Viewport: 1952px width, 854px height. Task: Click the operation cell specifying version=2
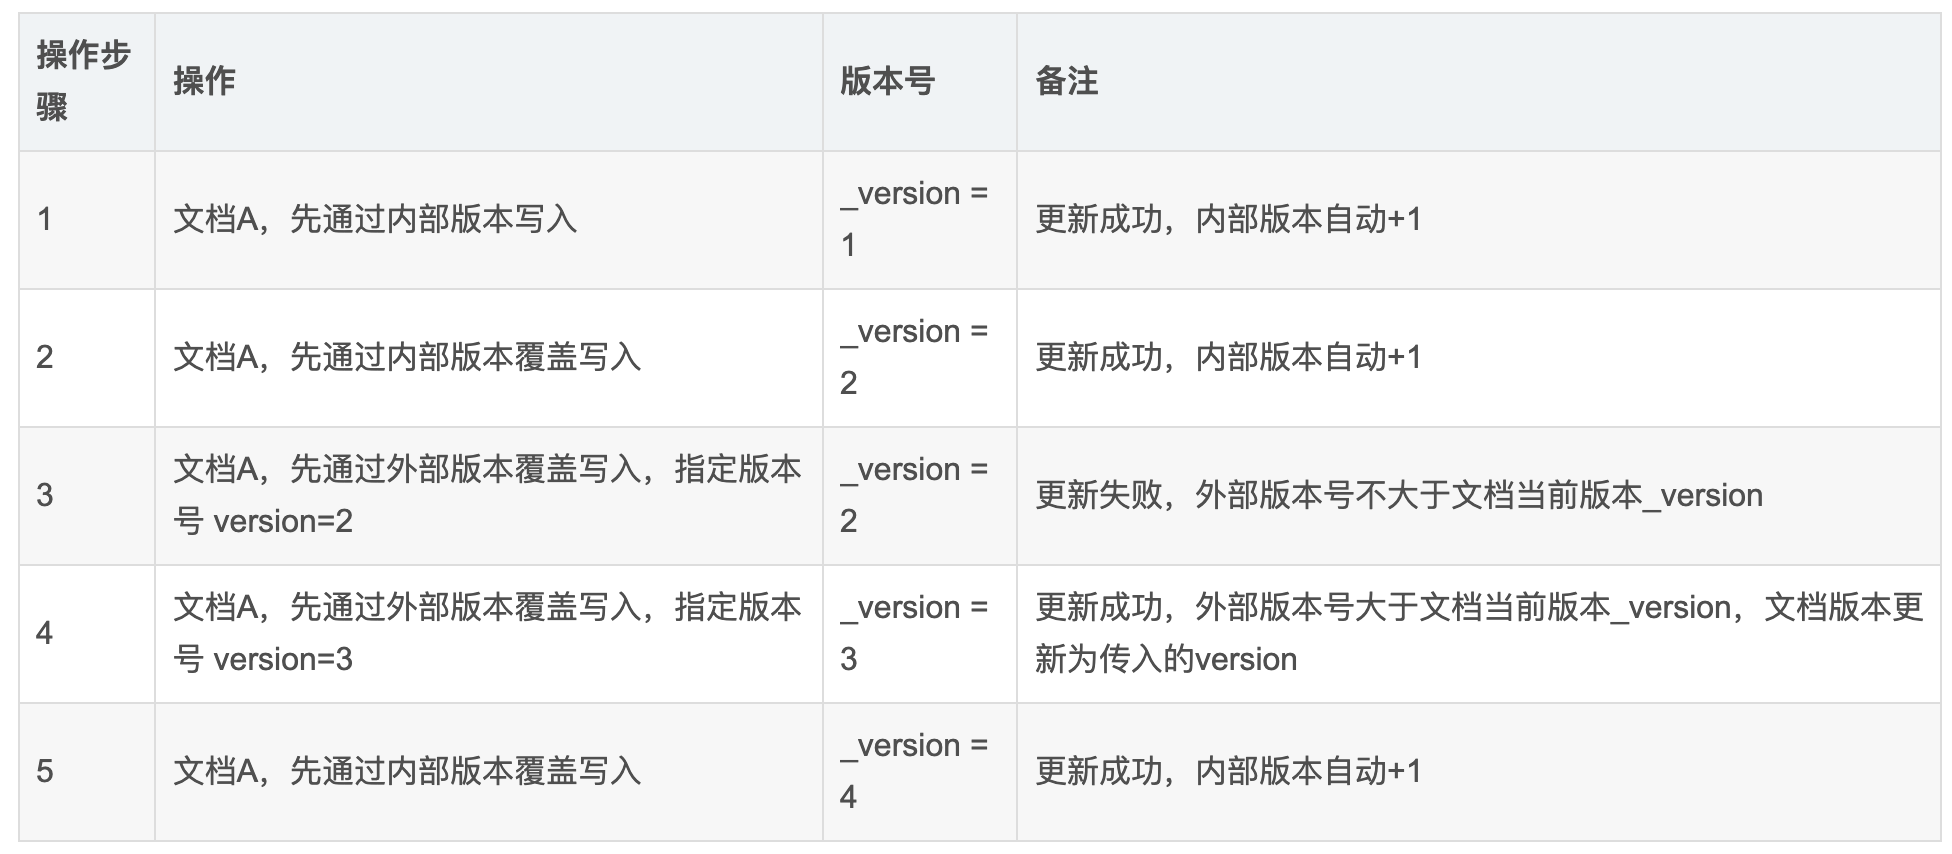click(487, 495)
